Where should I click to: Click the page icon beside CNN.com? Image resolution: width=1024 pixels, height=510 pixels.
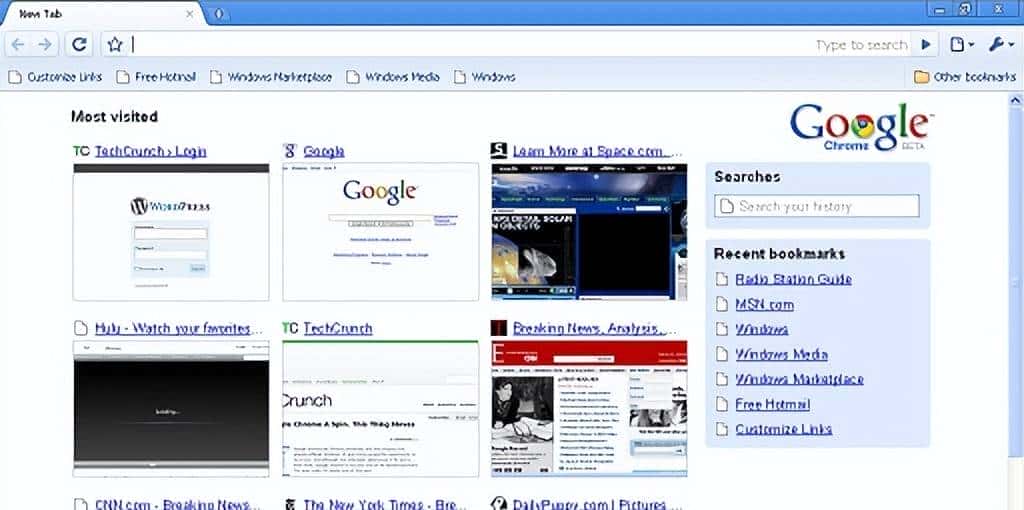(x=80, y=504)
